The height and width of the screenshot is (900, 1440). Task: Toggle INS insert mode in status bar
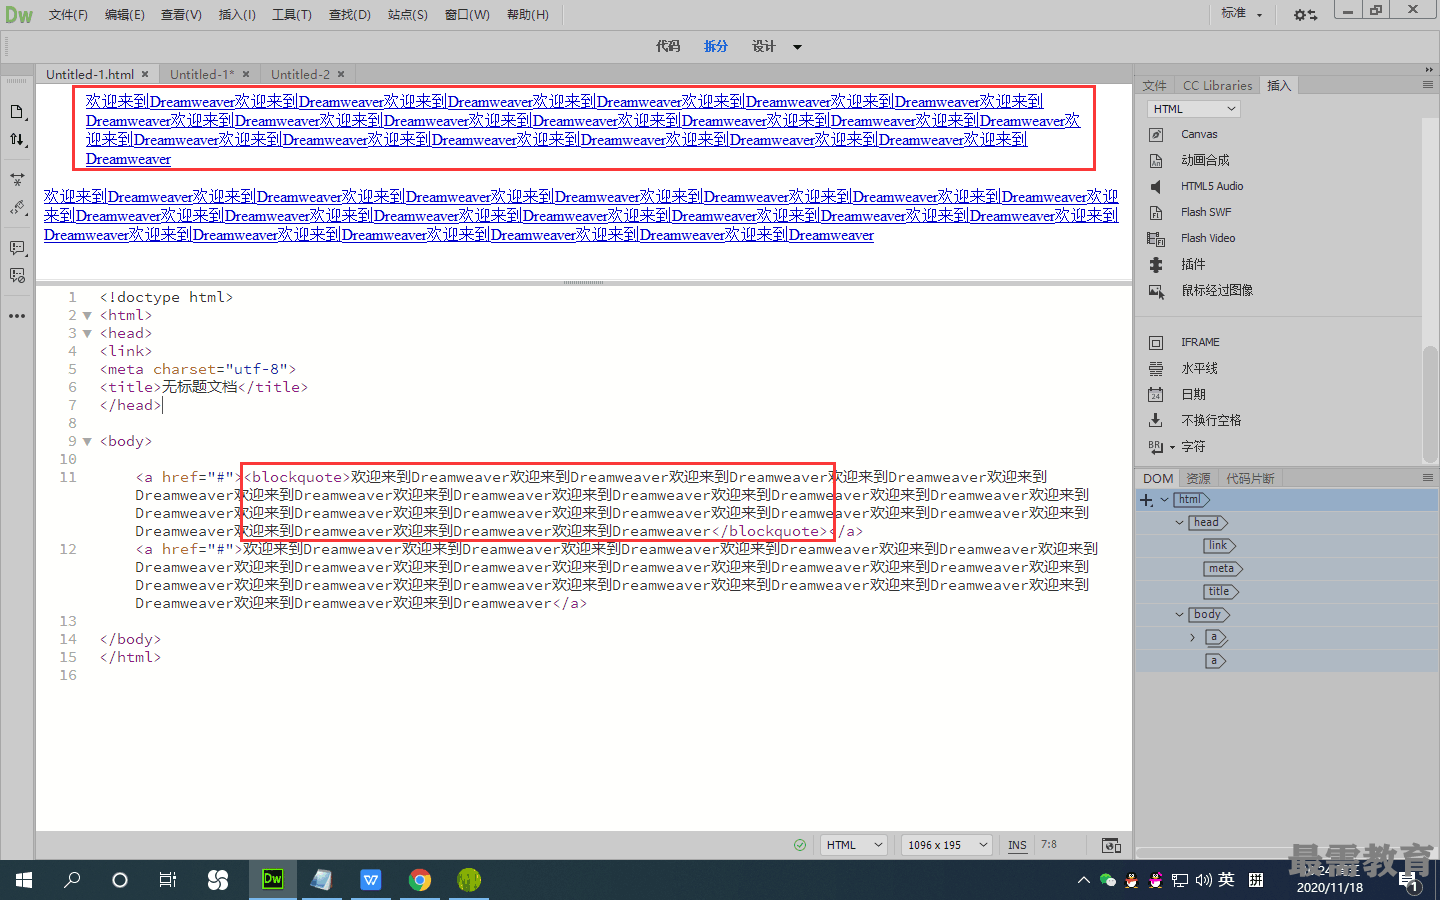pyautogui.click(x=1017, y=845)
